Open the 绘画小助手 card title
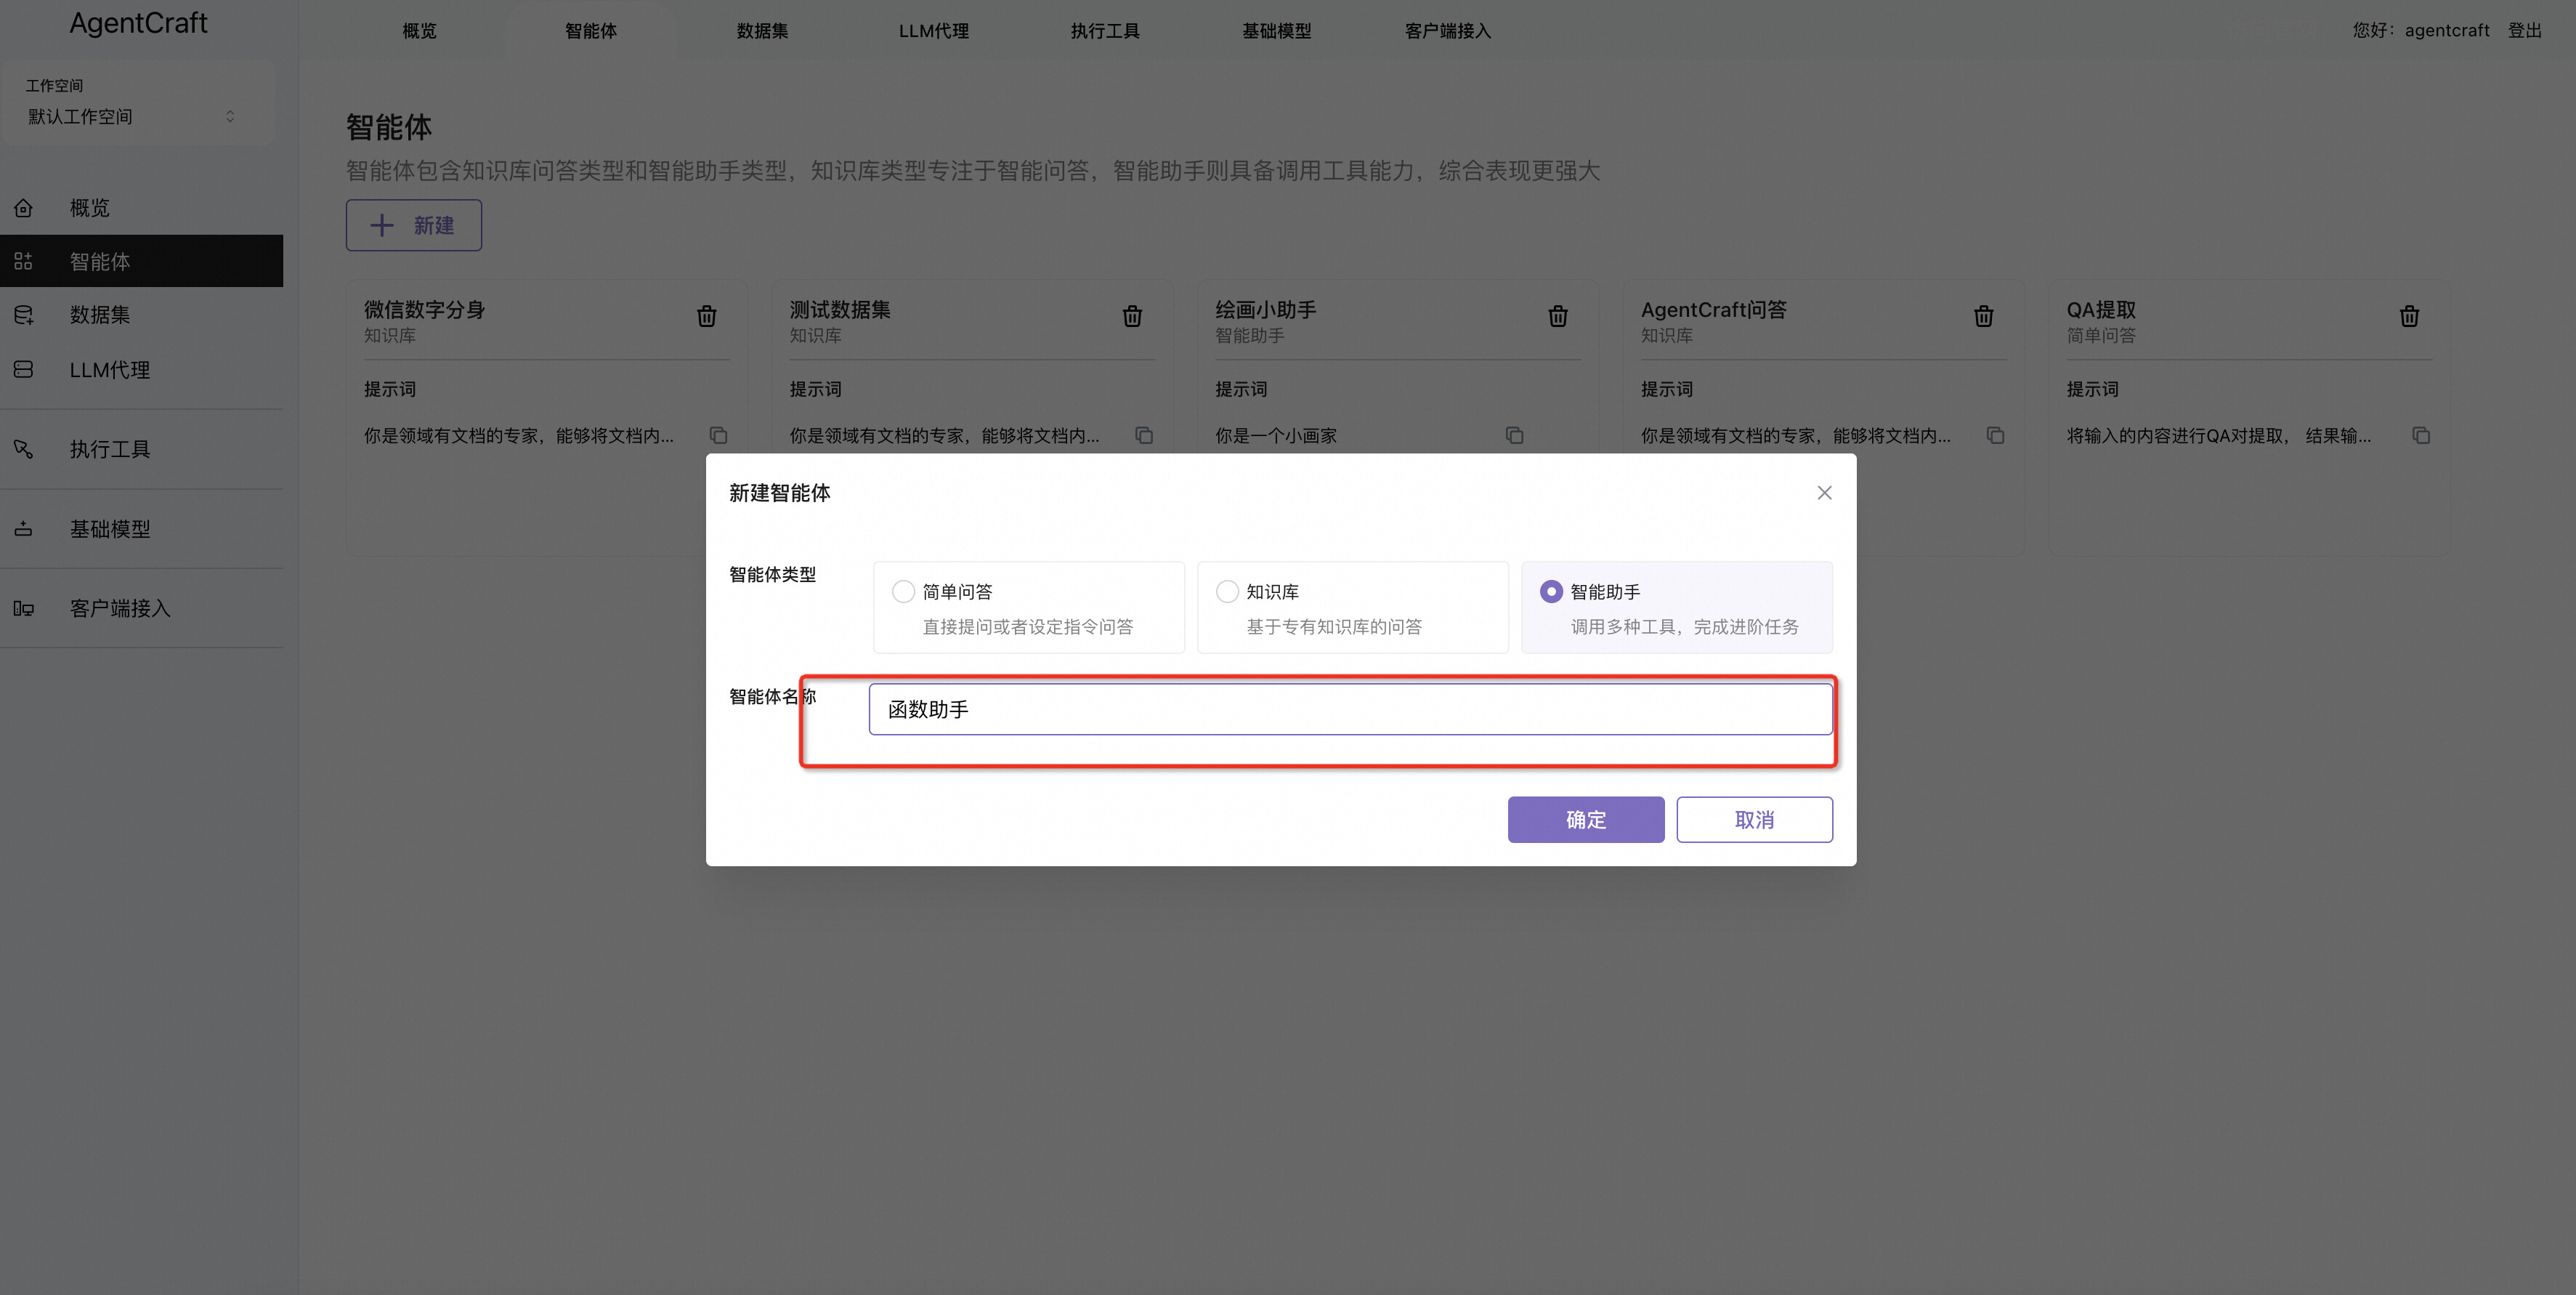Viewport: 2576px width, 1295px height. pyautogui.click(x=1265, y=310)
